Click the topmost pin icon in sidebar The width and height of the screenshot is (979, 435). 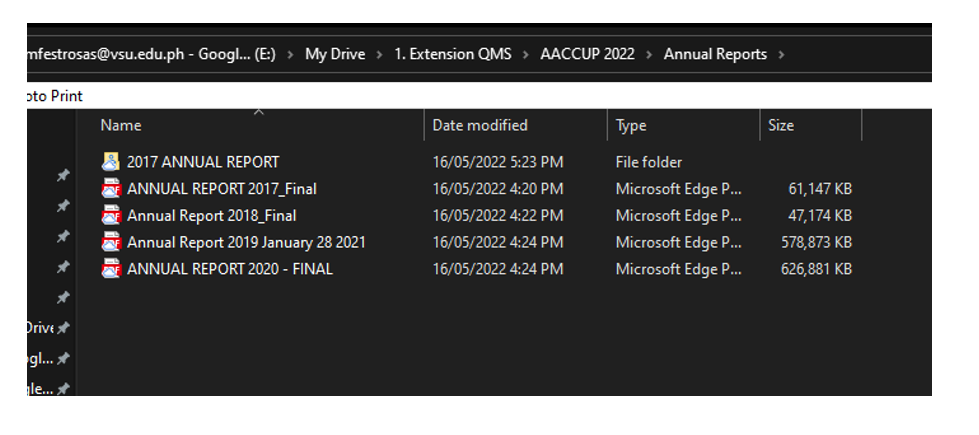pos(62,176)
